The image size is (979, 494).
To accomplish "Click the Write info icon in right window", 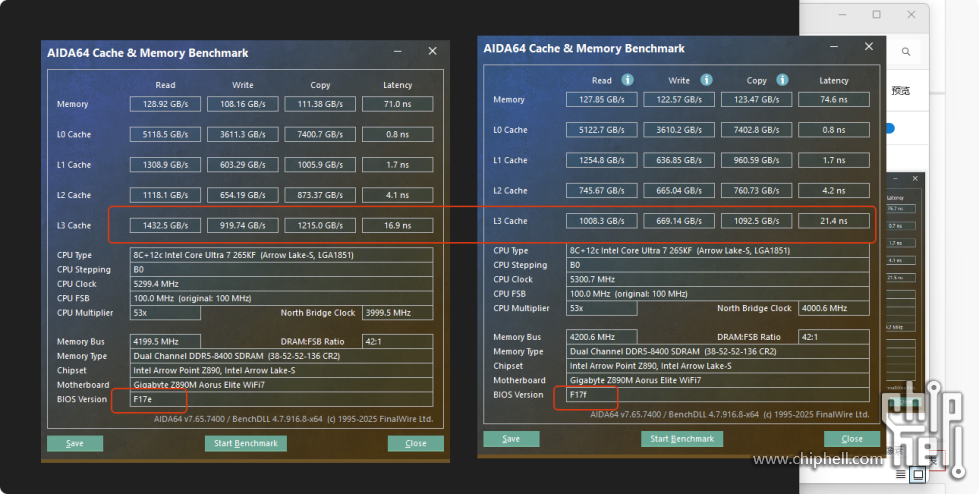I will (706, 80).
